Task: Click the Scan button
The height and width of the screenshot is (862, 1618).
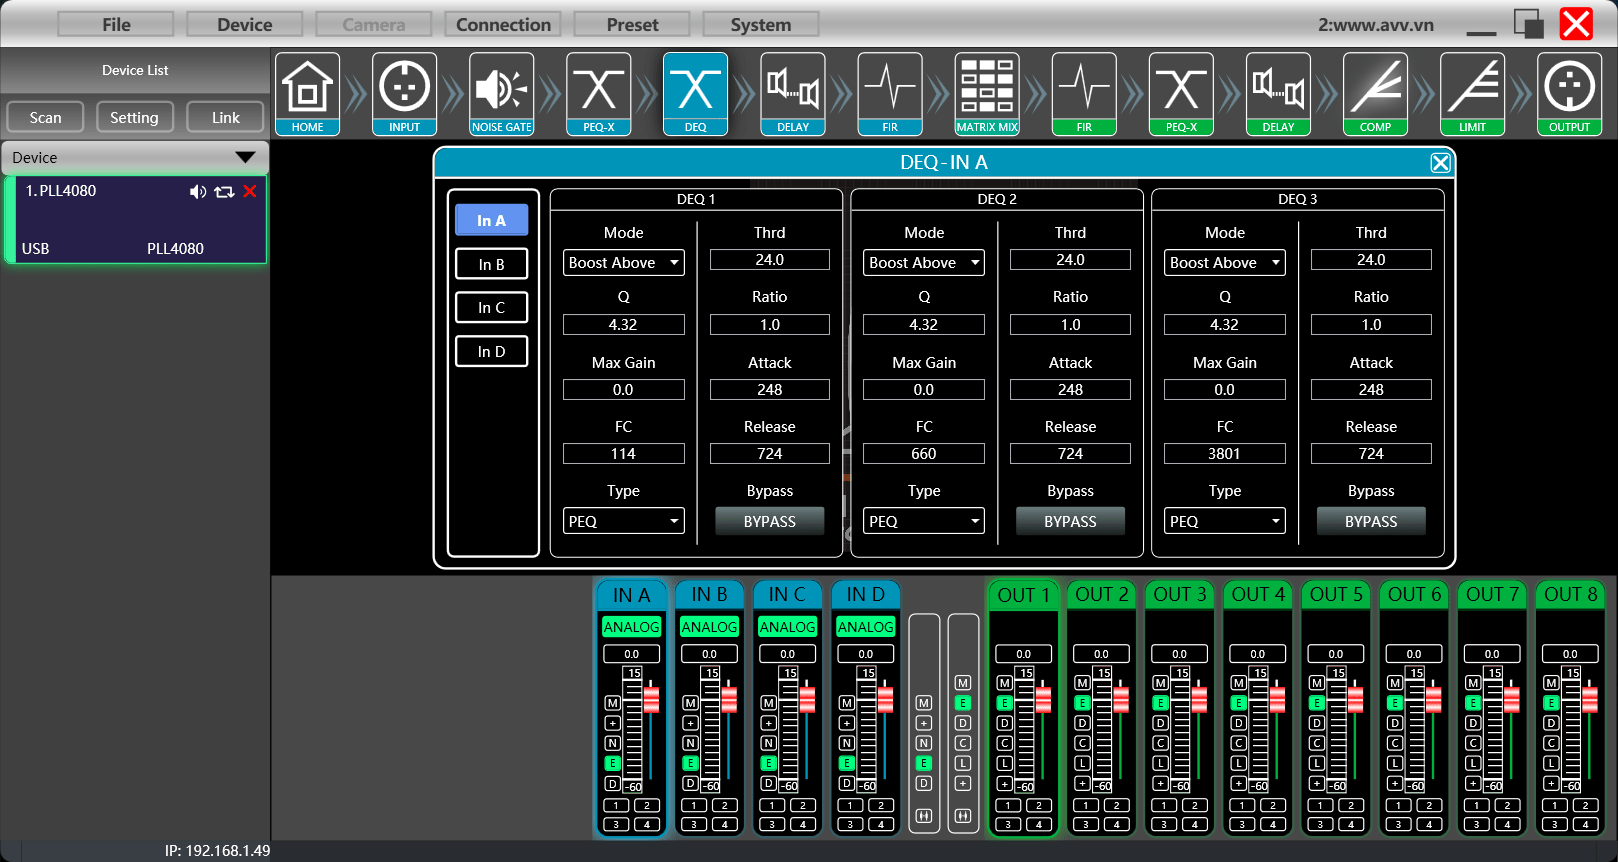Action: click(x=45, y=117)
